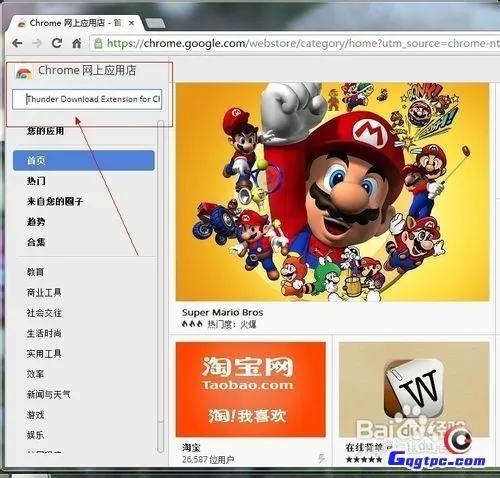Choose the 实用工具 category
This screenshot has width=500, height=478.
(44, 354)
